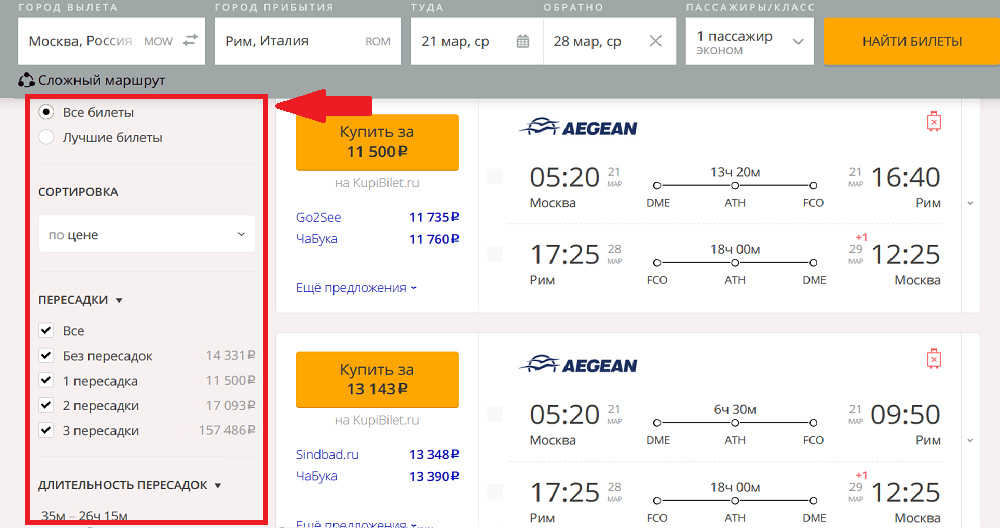
Task: Toggle the 1 пересадка checkbox
Action: (x=46, y=380)
